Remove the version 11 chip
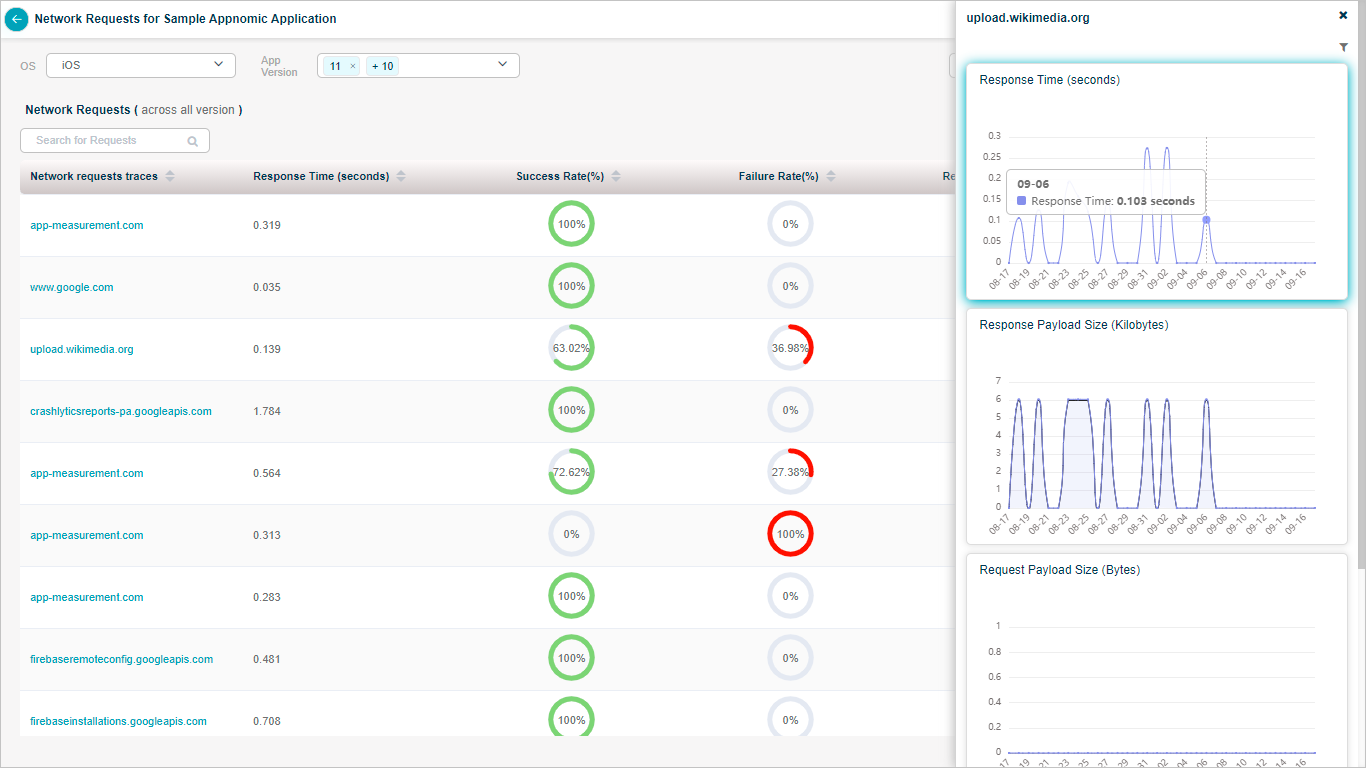The width and height of the screenshot is (1366, 768). coord(352,66)
